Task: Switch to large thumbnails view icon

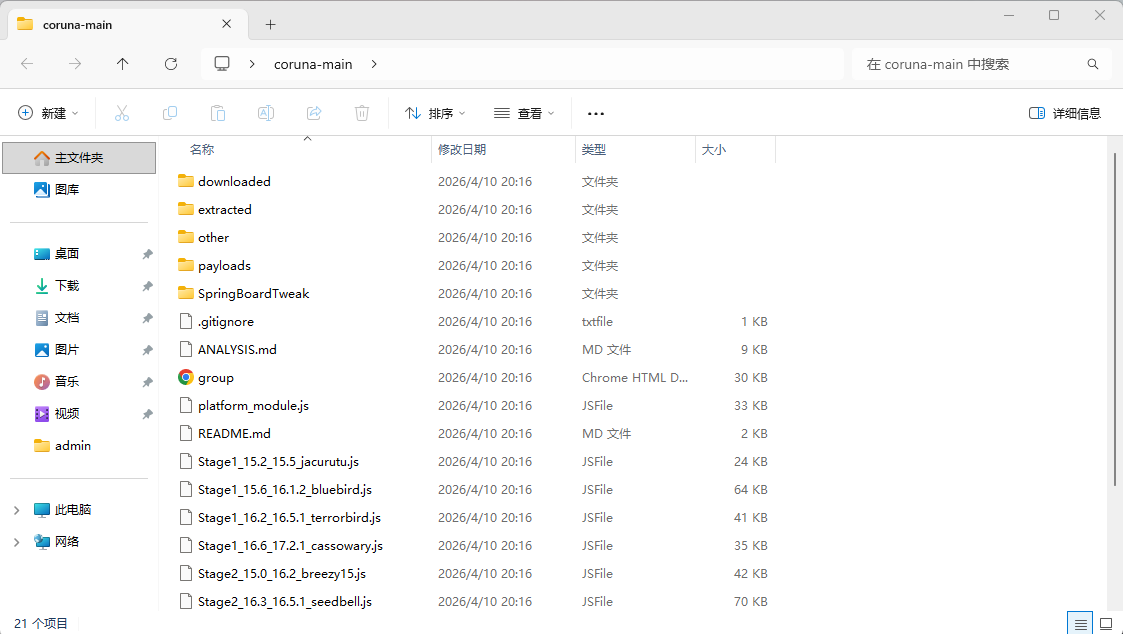Action: point(1107,624)
